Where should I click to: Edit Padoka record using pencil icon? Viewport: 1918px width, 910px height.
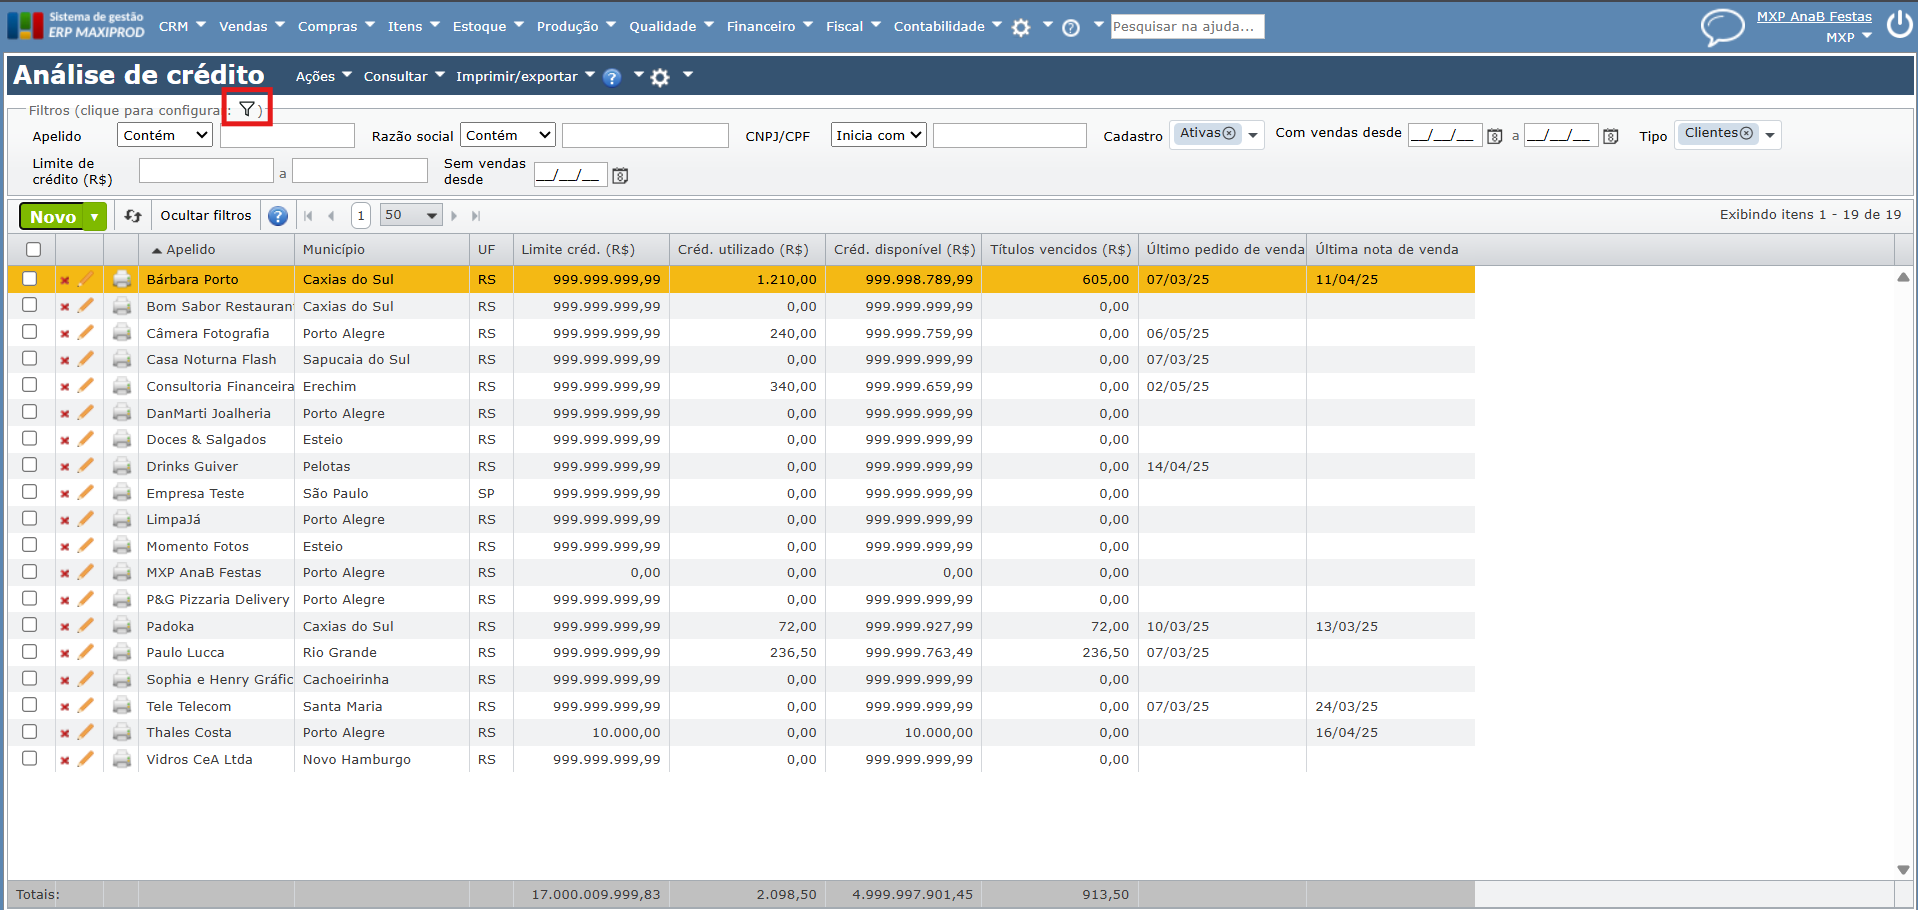[x=86, y=626]
